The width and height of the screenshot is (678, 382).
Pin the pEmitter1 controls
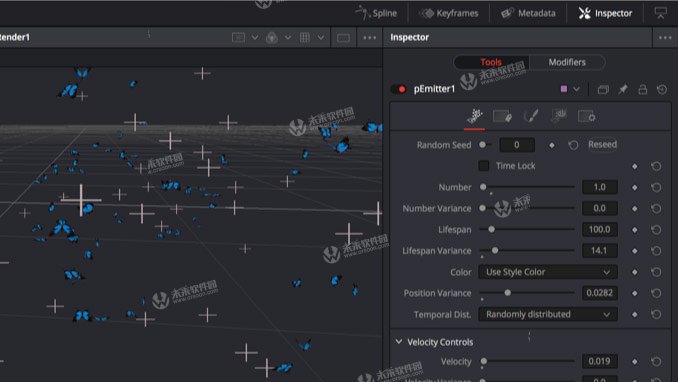tap(623, 90)
